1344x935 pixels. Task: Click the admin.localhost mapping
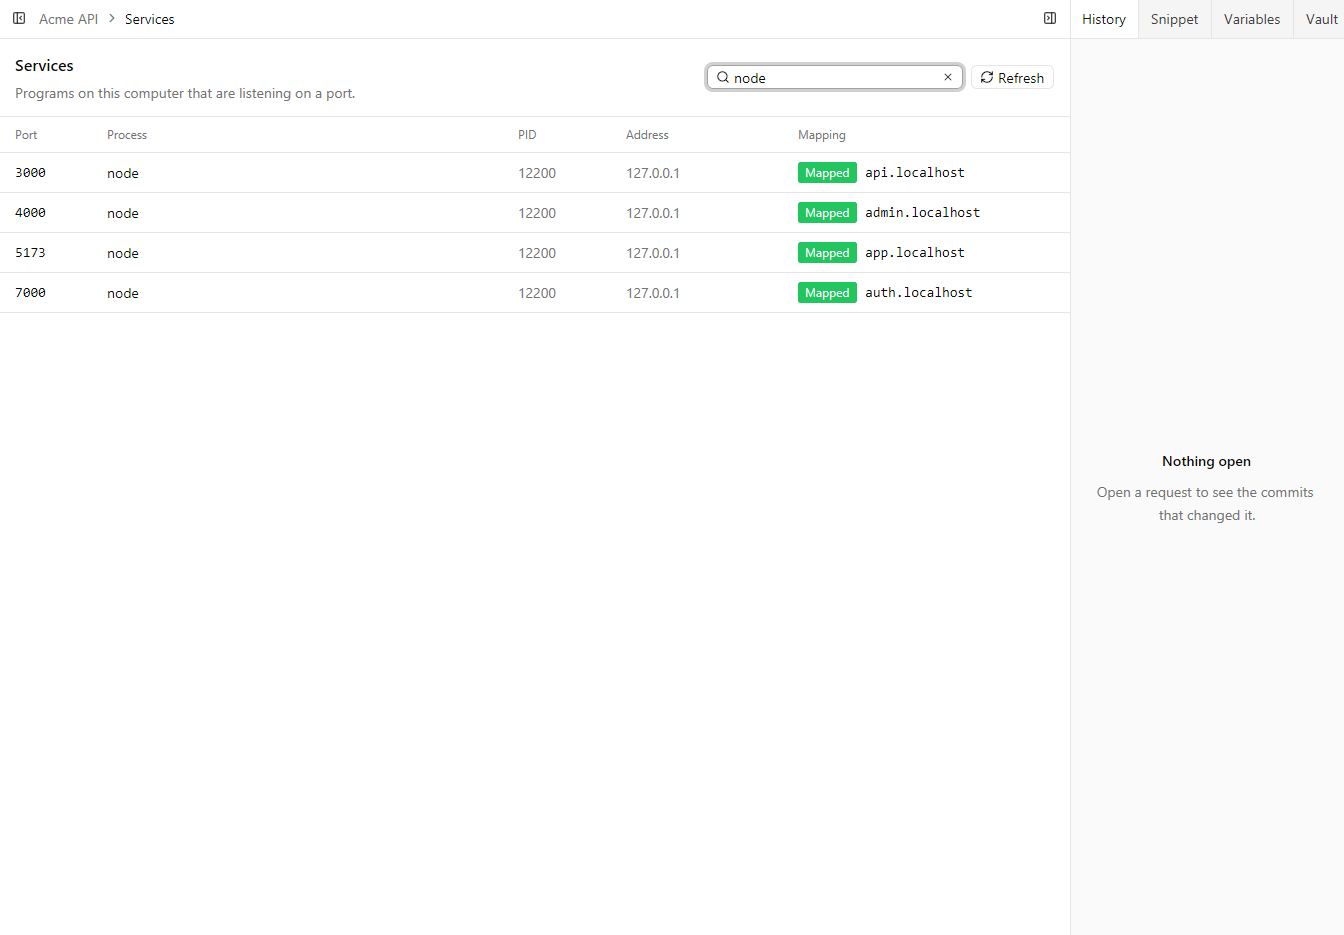[x=922, y=213]
